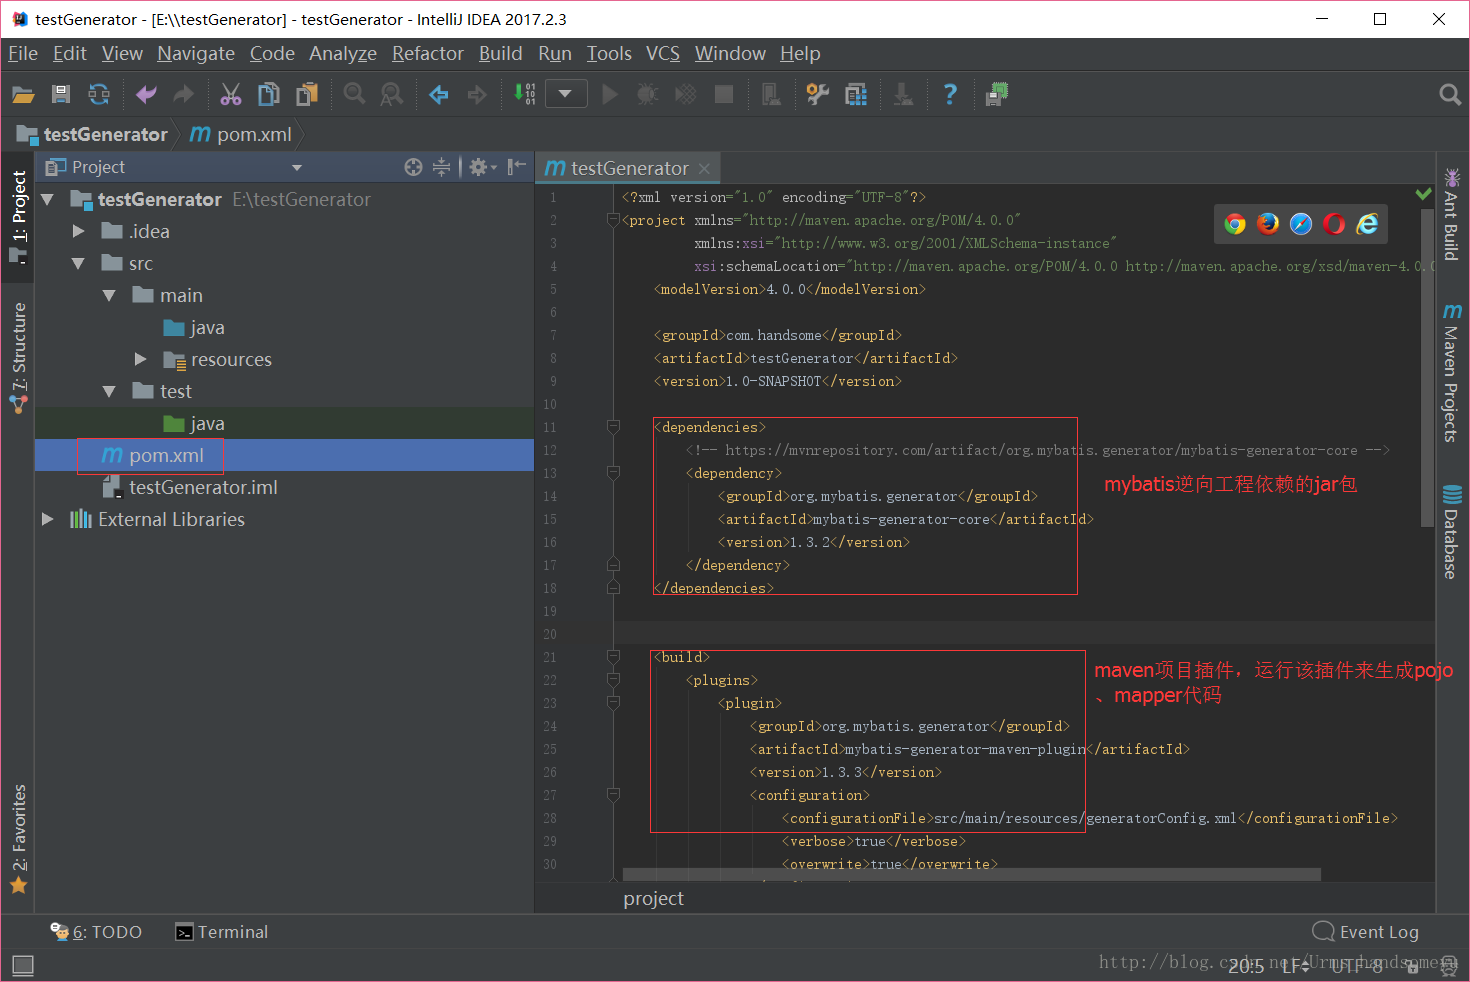Collapse the testGenerator root node
Screen dimensions: 1470x982
[x=47, y=200]
